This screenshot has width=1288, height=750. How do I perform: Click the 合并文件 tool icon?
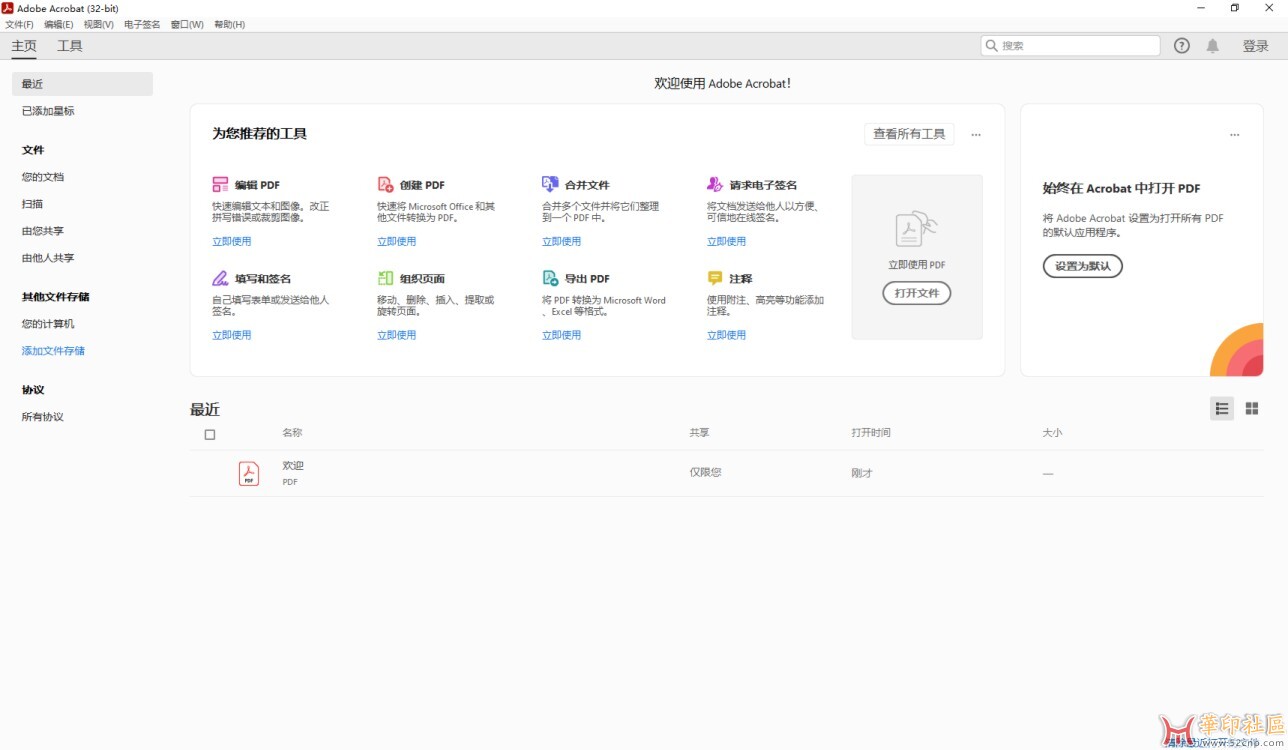coord(550,185)
